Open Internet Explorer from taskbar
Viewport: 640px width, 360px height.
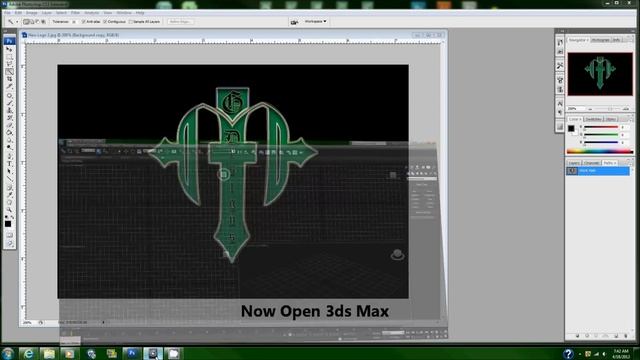pos(29,353)
